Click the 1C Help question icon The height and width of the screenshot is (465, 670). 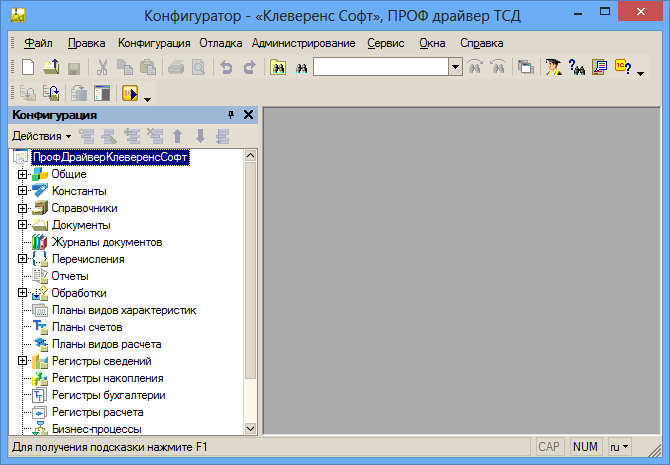tap(623, 67)
